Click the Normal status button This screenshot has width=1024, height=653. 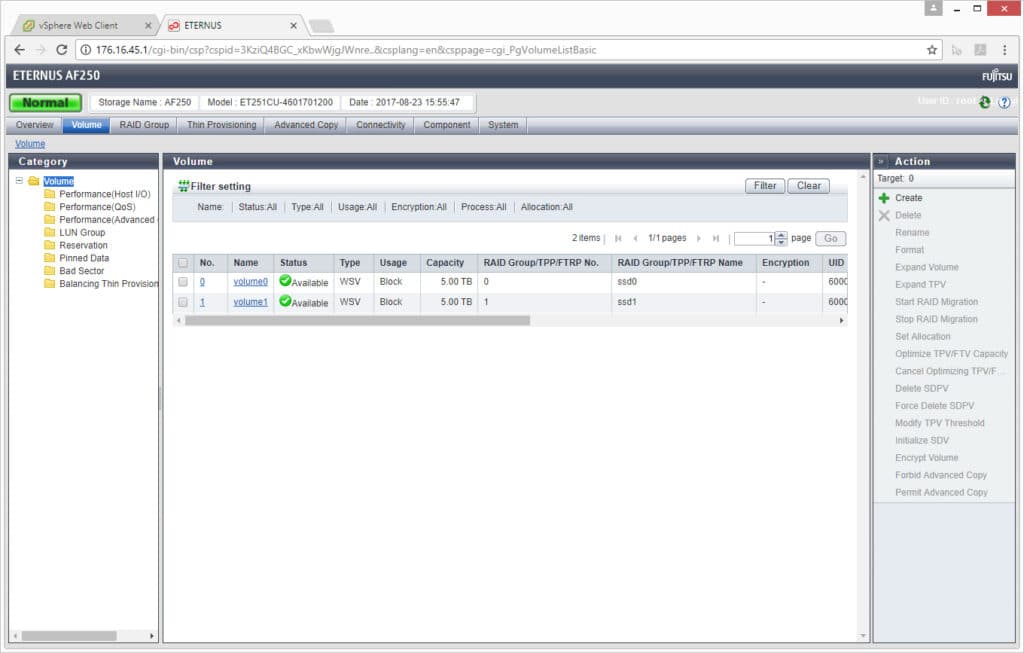tap(45, 103)
